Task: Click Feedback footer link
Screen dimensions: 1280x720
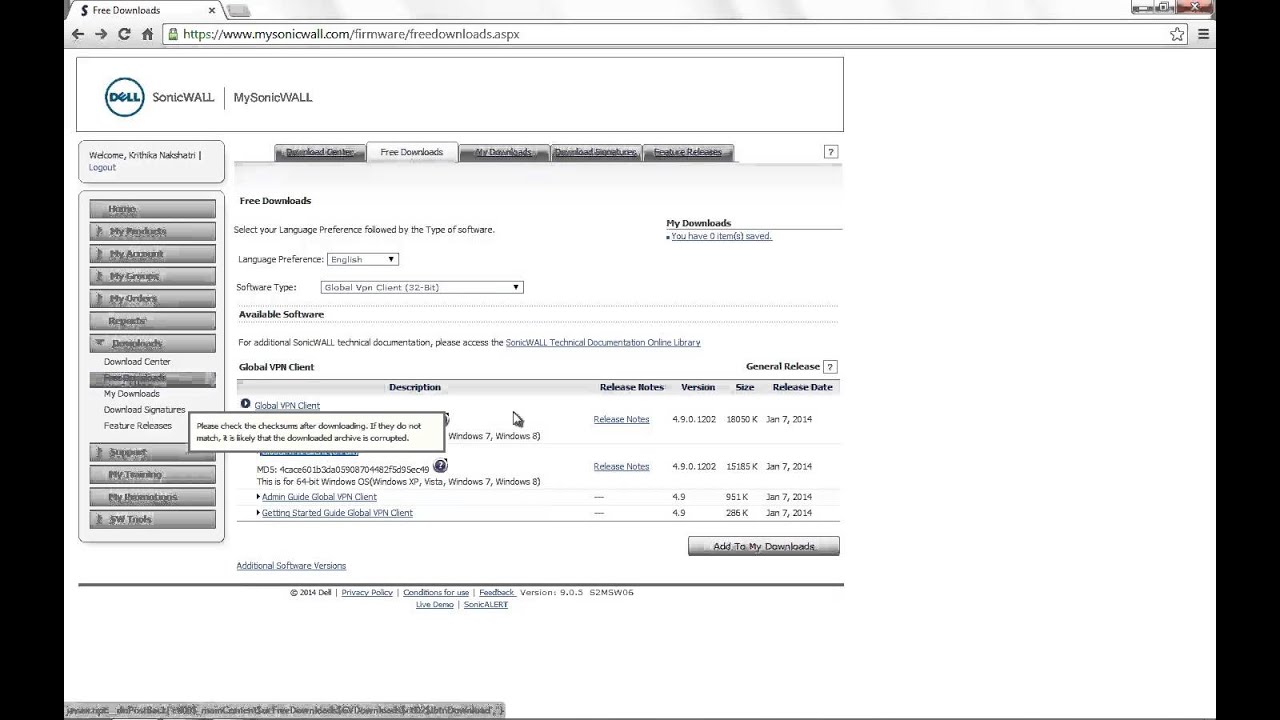Action: click(496, 592)
